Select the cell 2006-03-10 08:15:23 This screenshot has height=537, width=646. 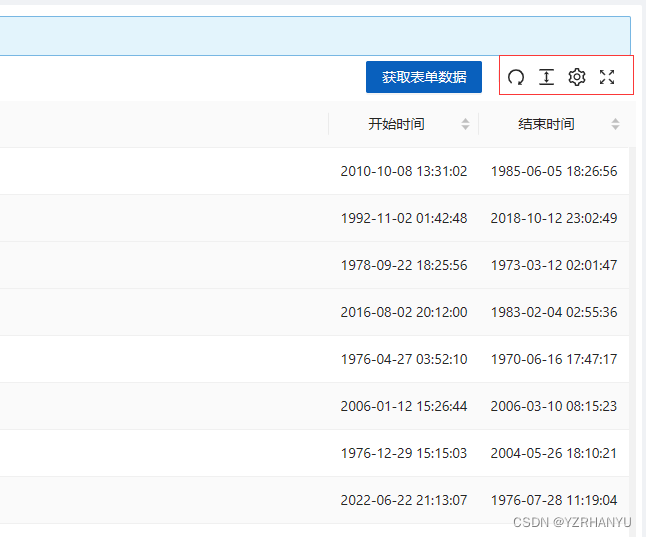[554, 406]
